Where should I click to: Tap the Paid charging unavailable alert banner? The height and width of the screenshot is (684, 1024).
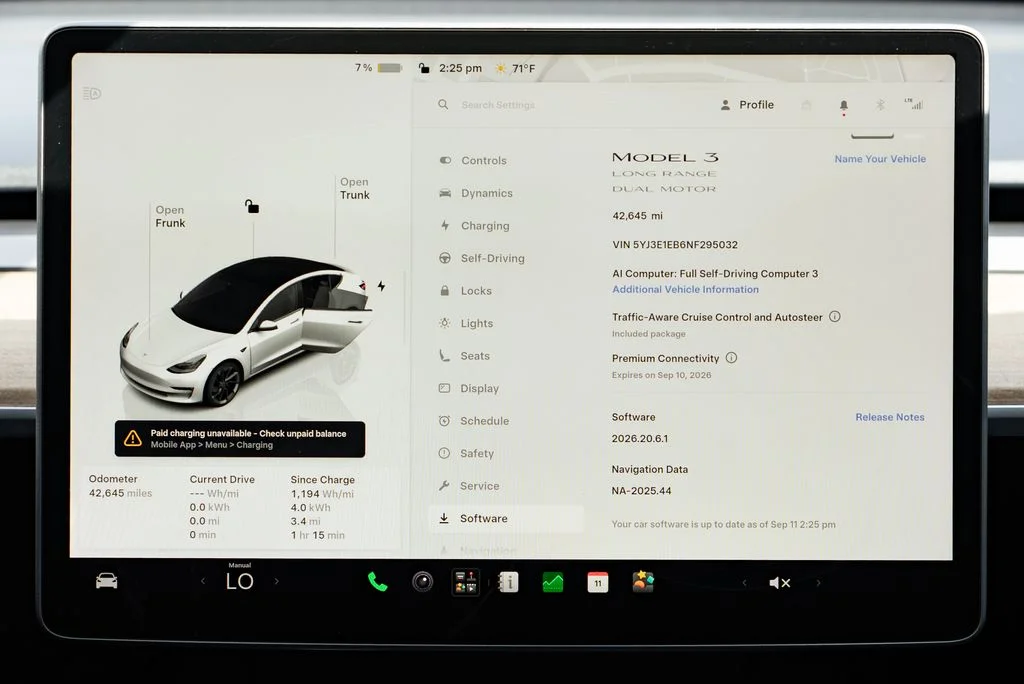coord(240,439)
